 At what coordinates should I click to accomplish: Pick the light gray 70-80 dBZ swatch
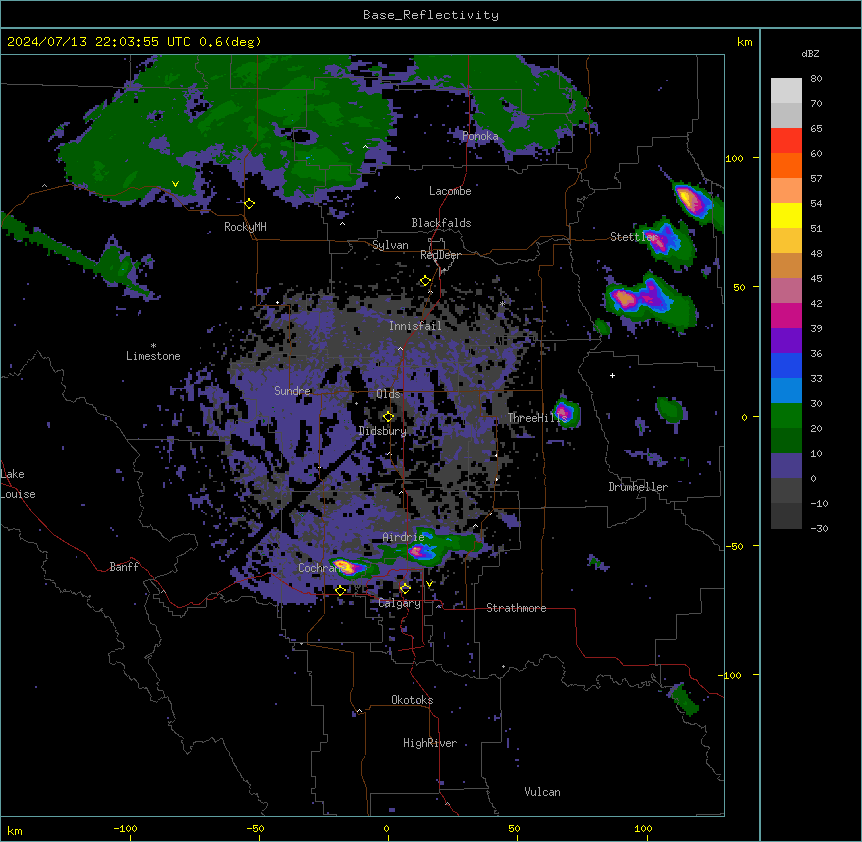(x=786, y=91)
